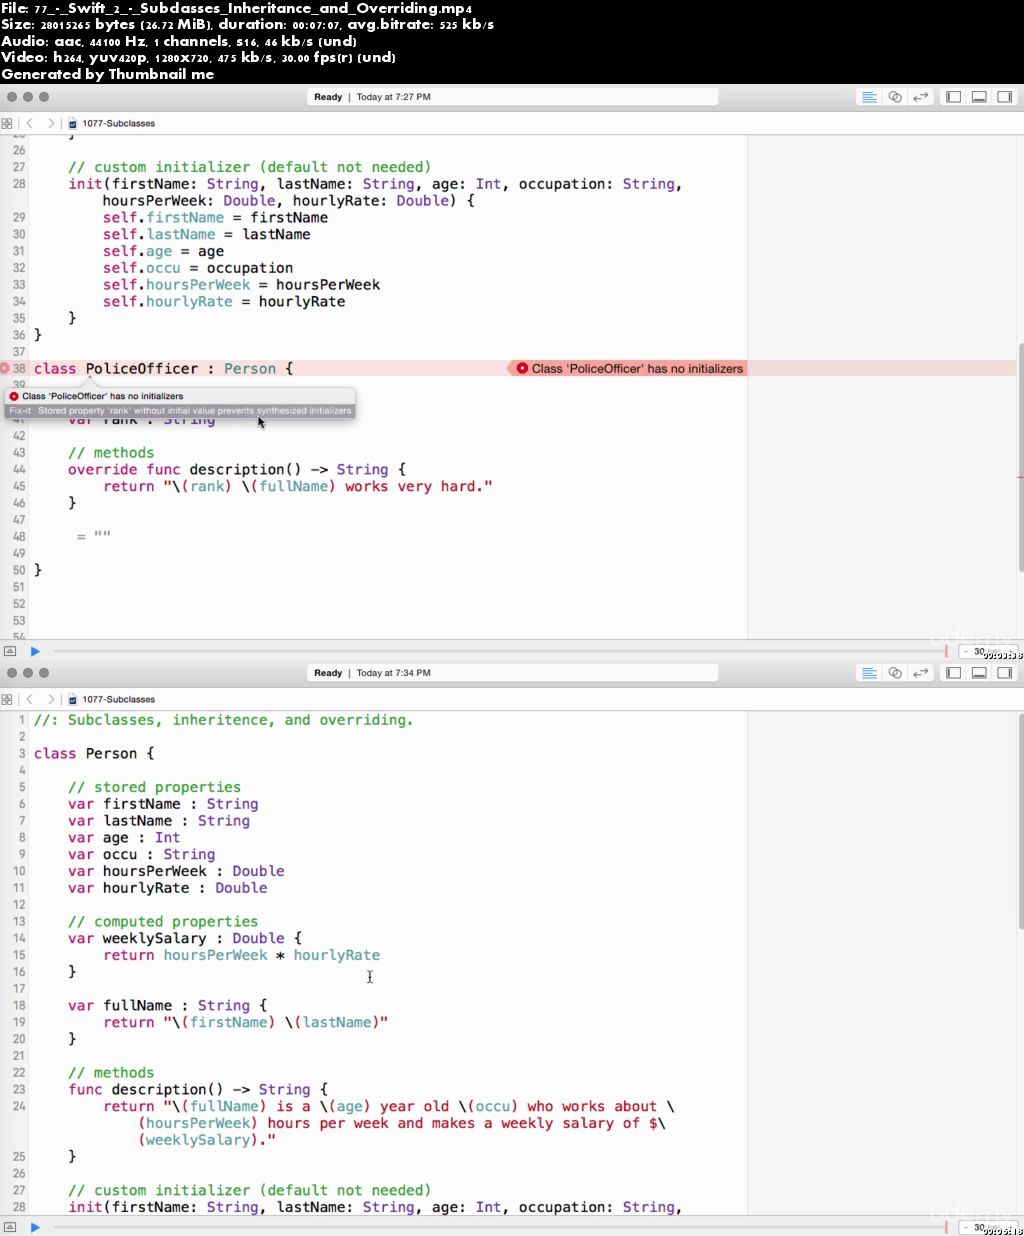Image resolution: width=1024 pixels, height=1236 pixels.
Task: Click 'self.occu = occupation' code line
Action: point(198,268)
